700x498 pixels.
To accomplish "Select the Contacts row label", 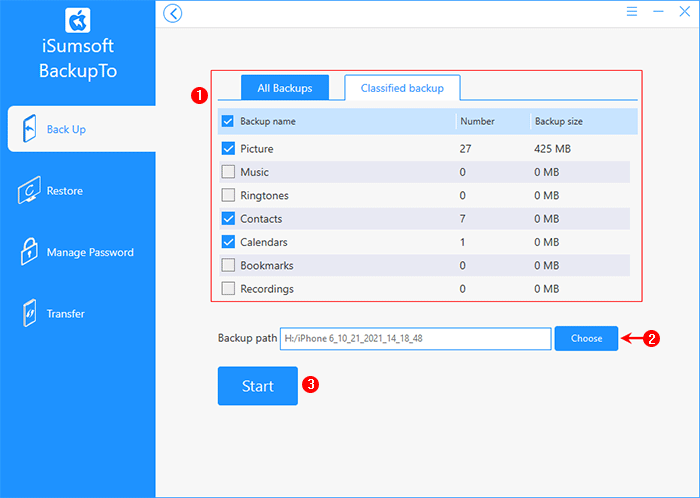I will coord(261,219).
